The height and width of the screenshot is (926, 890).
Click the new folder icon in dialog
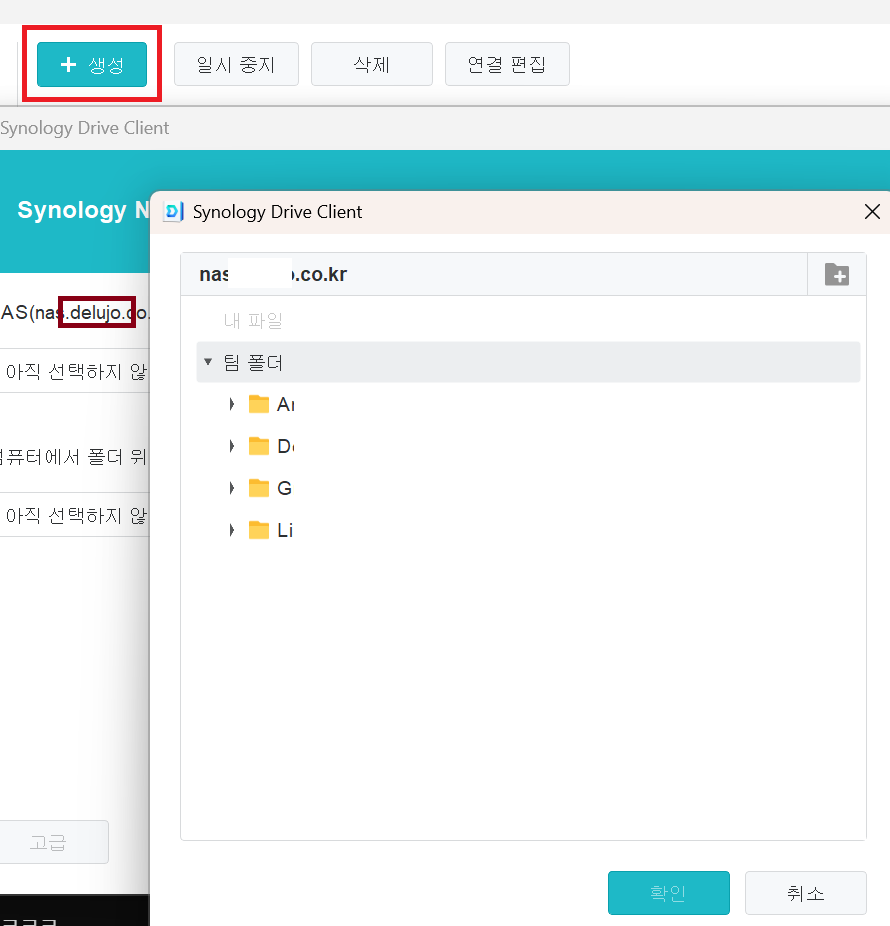click(836, 275)
